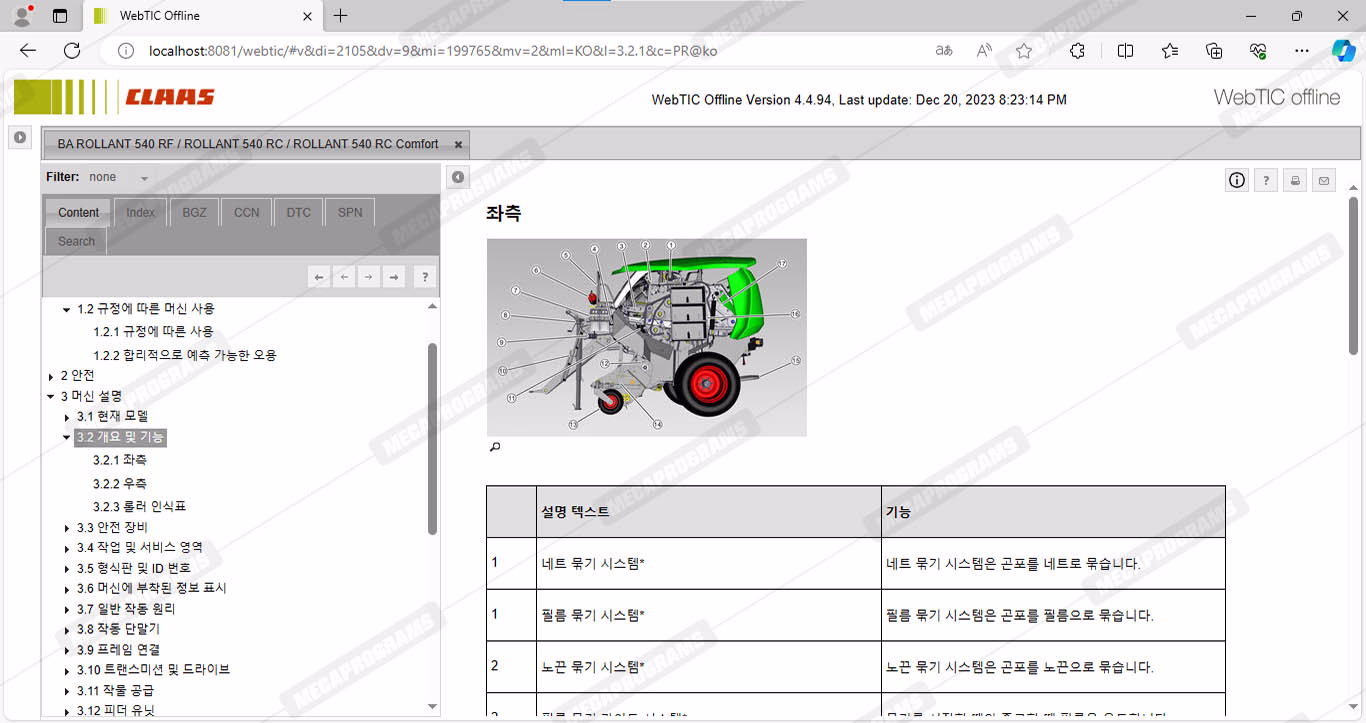
Task: Open help via question mark beside info icon
Action: 1266,180
